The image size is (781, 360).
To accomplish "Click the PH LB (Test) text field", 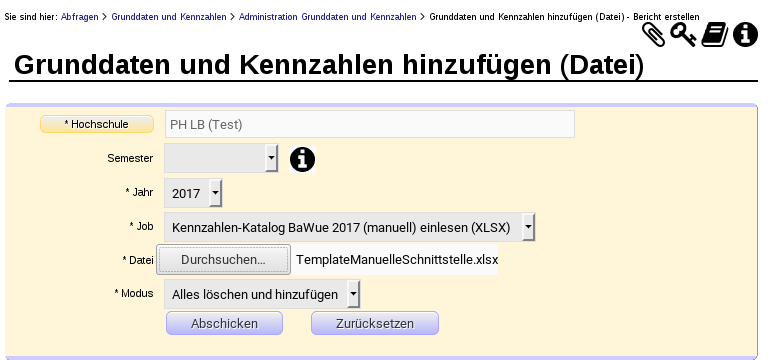I will point(370,124).
